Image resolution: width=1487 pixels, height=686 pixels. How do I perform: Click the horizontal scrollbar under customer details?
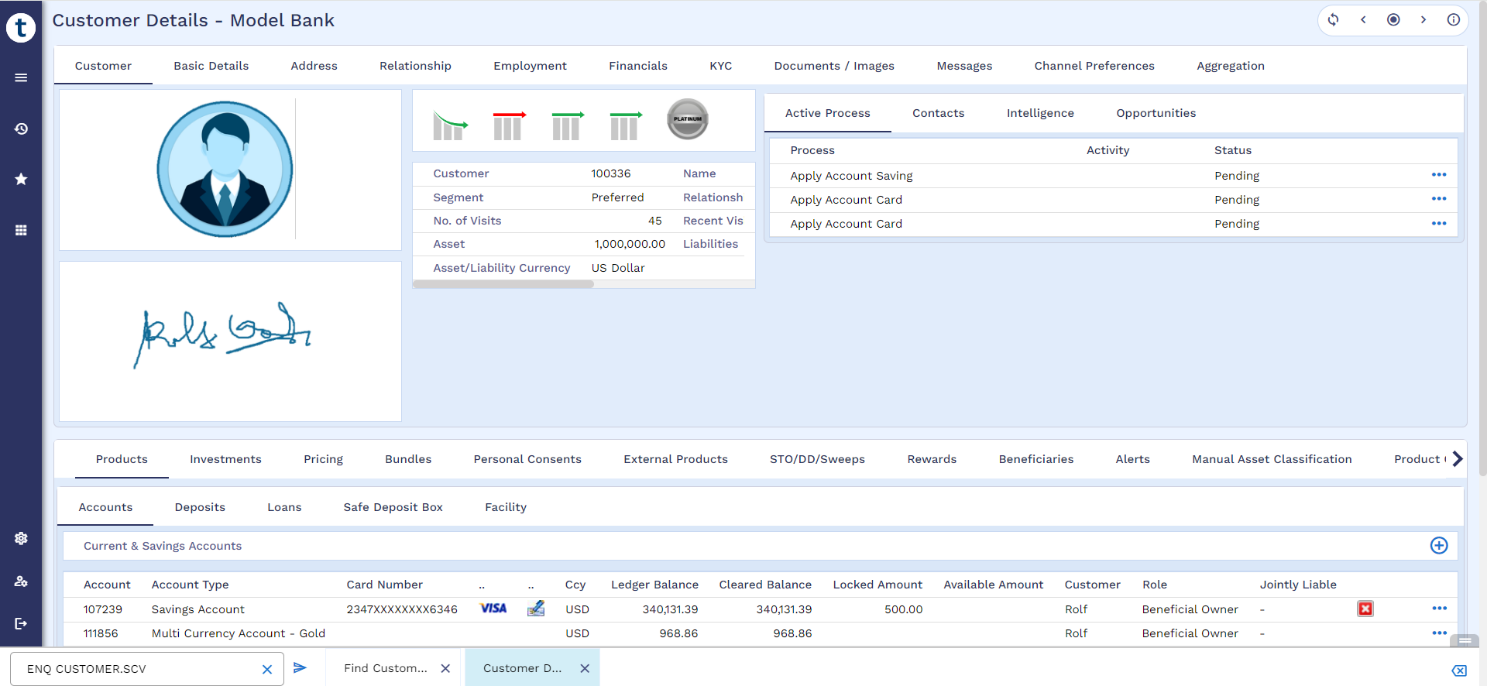pos(503,284)
